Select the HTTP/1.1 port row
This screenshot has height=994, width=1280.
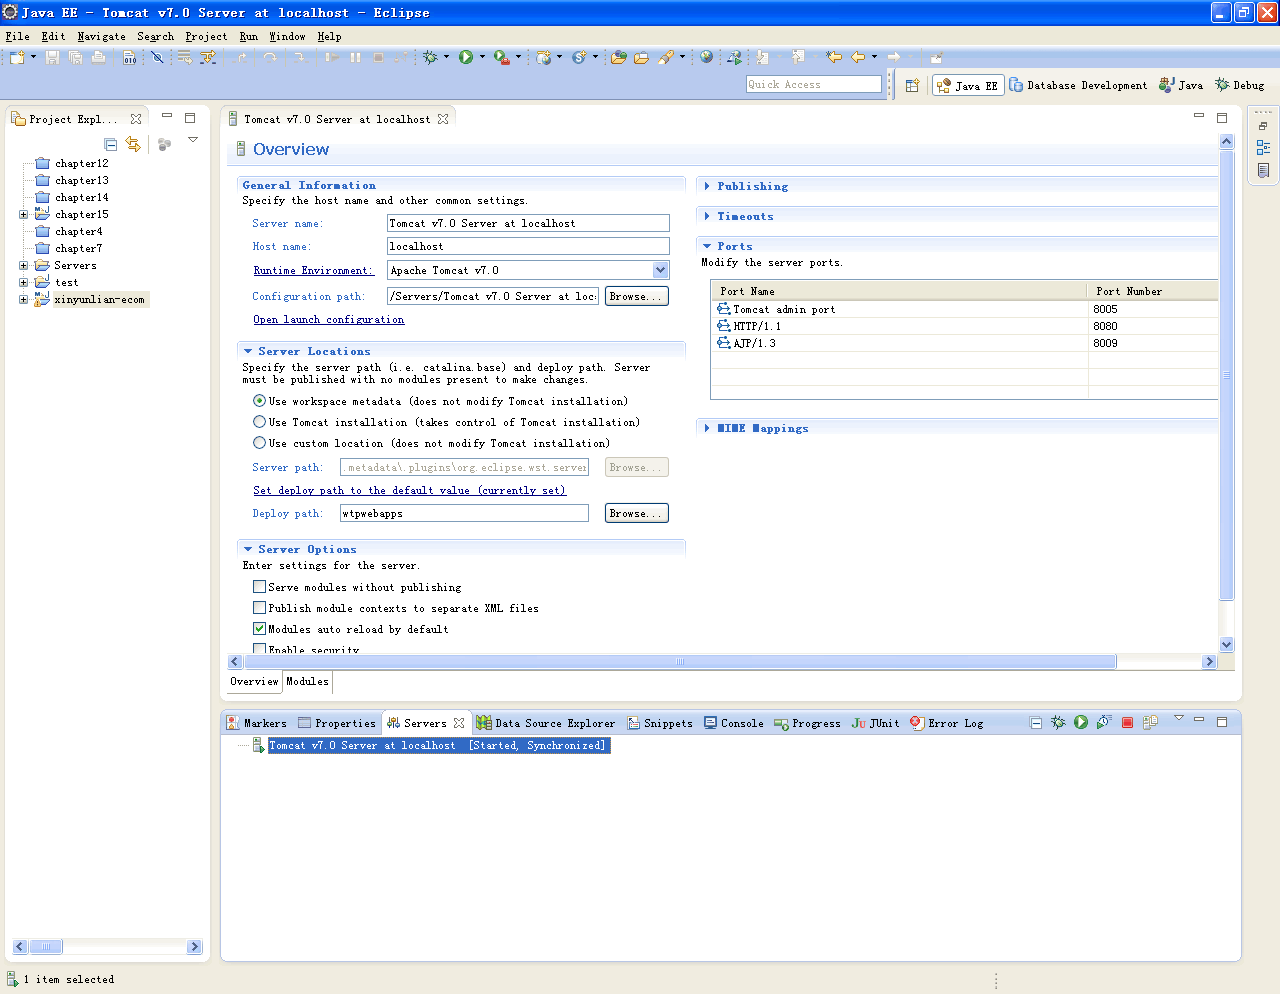(x=965, y=326)
